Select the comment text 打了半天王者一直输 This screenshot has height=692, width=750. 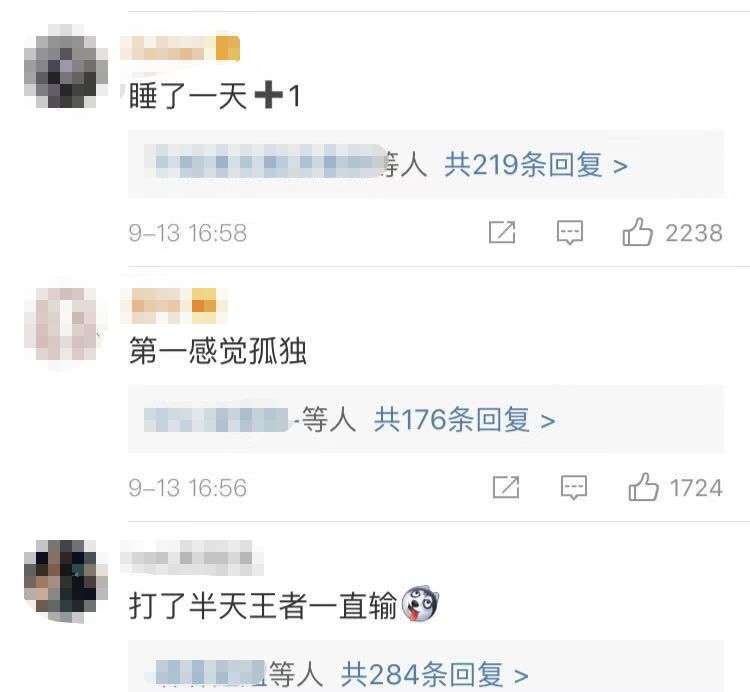point(263,605)
